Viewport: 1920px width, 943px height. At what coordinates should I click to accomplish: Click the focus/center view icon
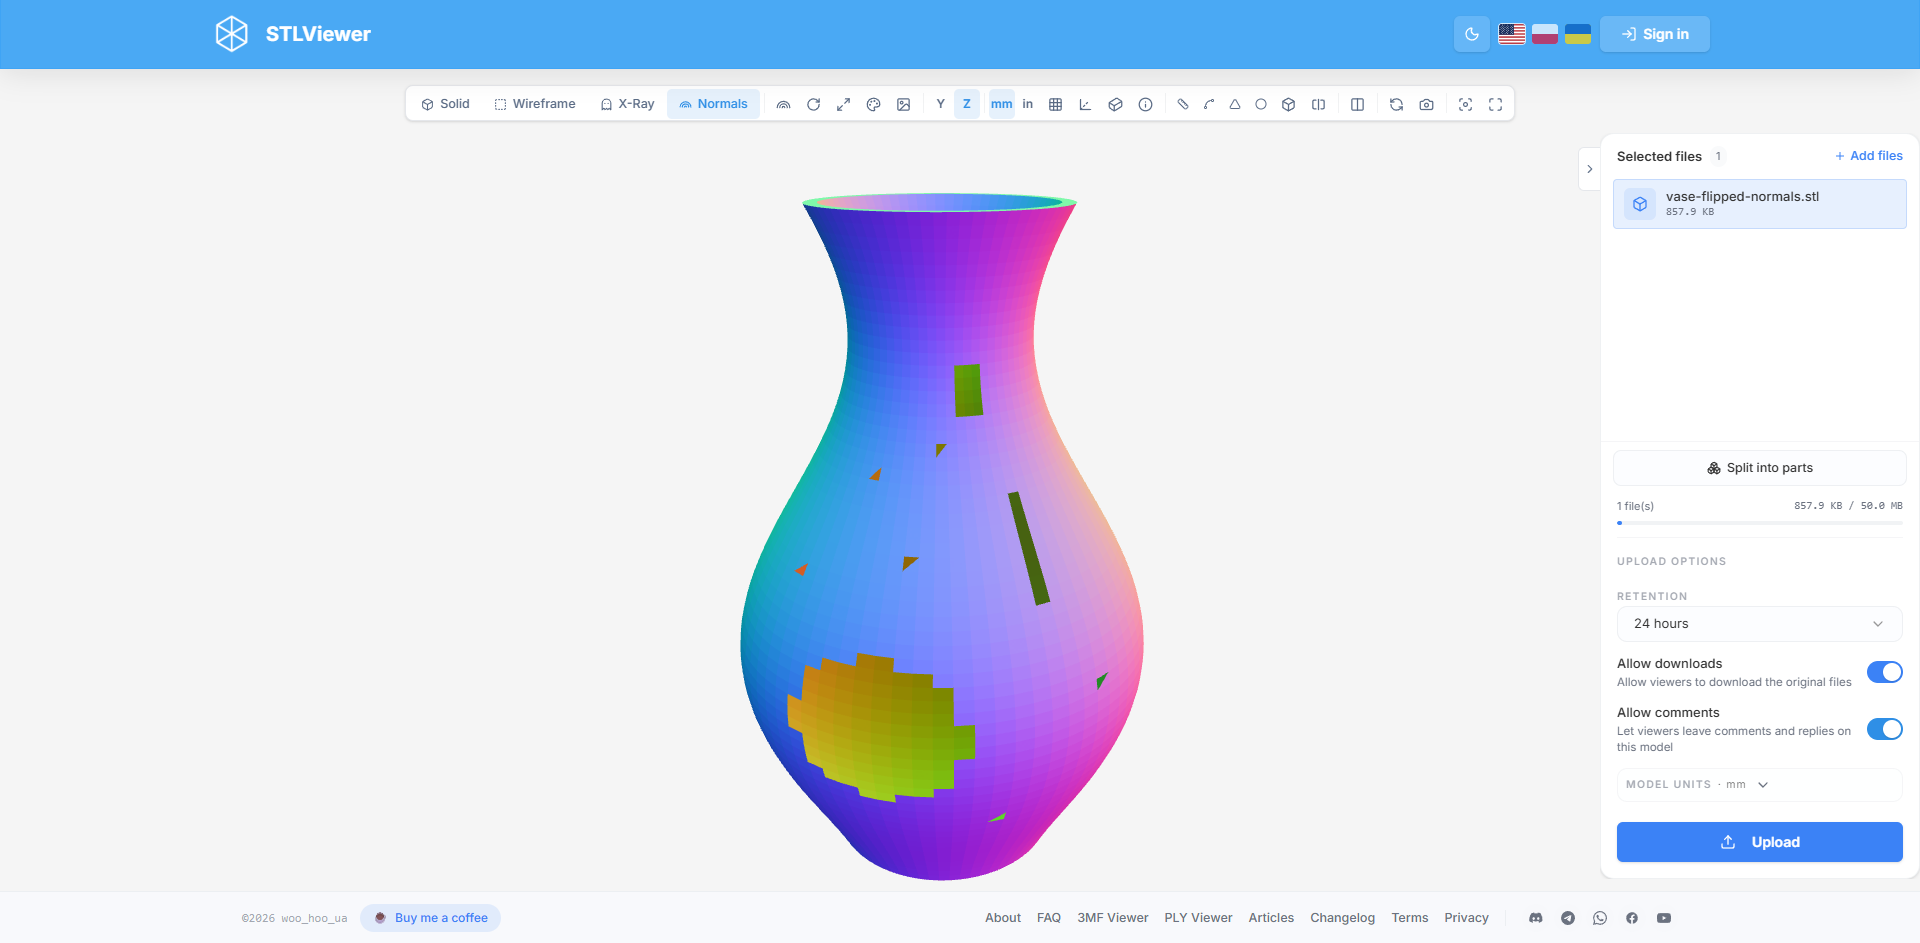[1465, 104]
